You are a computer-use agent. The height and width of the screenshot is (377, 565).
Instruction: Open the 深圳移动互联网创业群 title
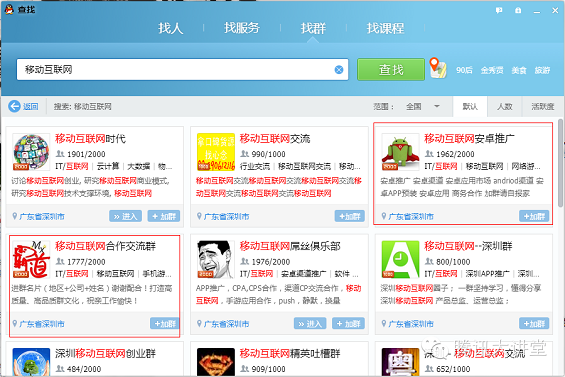coord(105,353)
